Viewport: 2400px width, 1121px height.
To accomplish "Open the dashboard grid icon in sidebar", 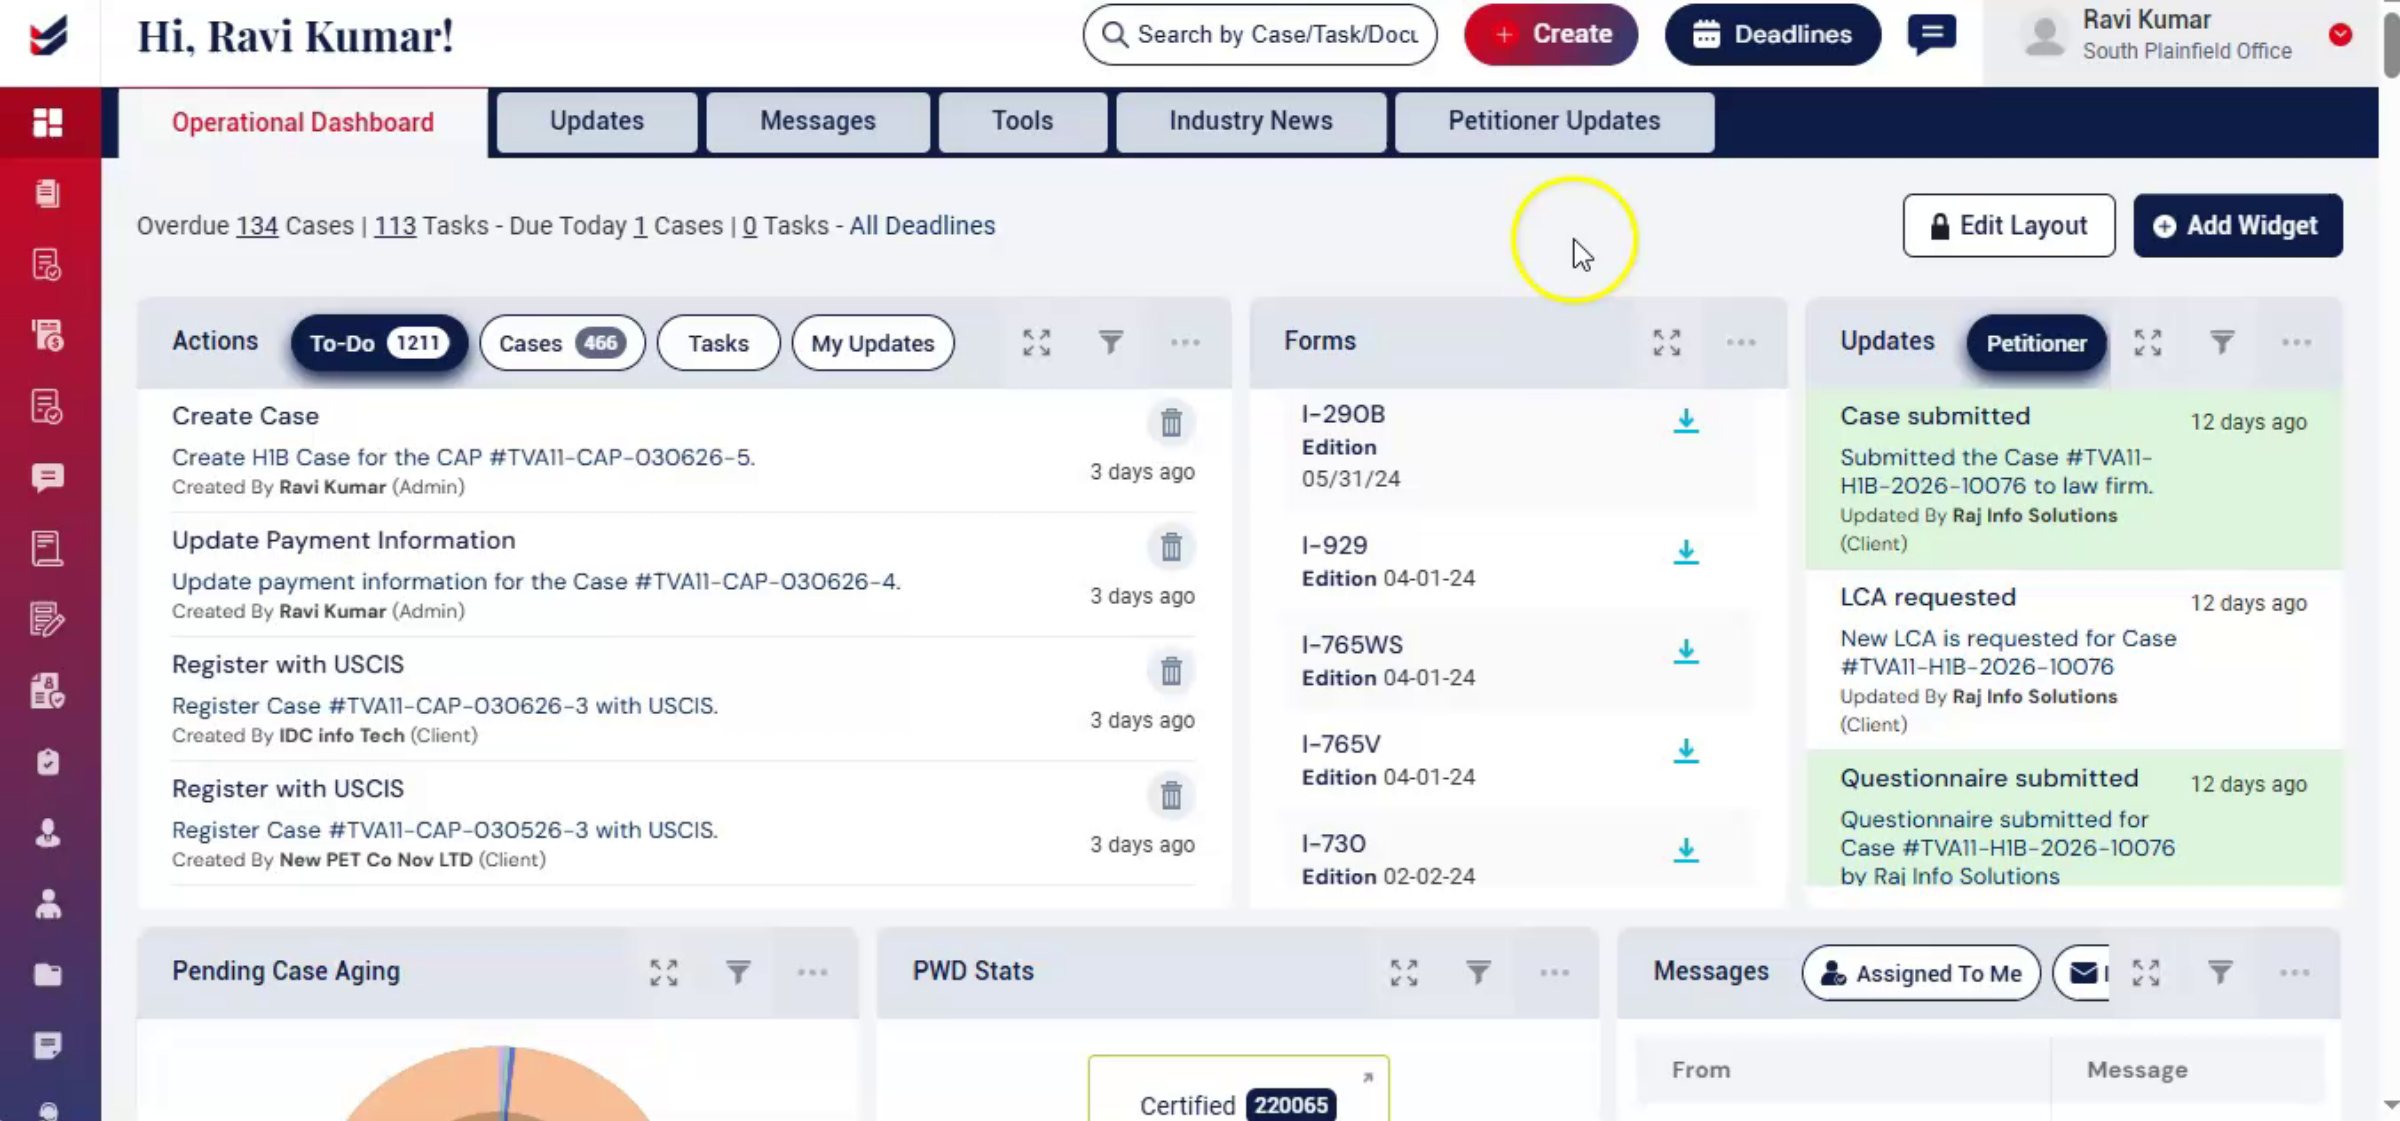I will click(x=47, y=122).
